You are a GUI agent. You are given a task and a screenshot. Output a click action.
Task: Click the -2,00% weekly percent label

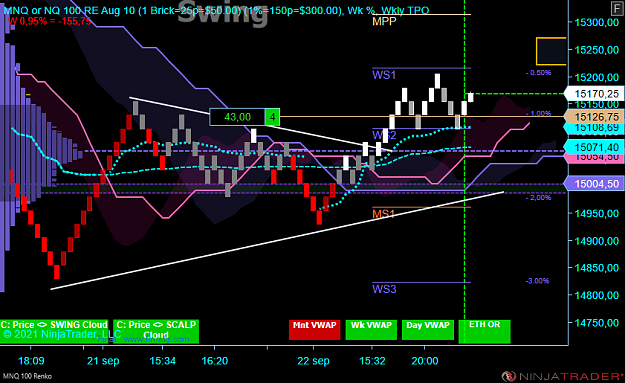(x=538, y=198)
